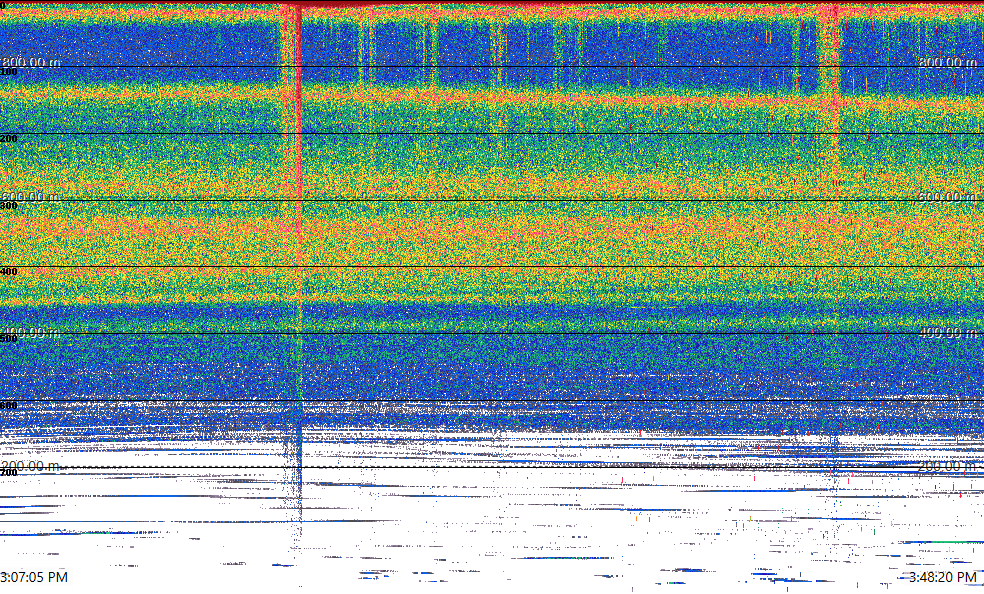Click the 3:07:05 PM start timestamp
Screen dimensions: 984x594
pyautogui.click(x=34, y=577)
